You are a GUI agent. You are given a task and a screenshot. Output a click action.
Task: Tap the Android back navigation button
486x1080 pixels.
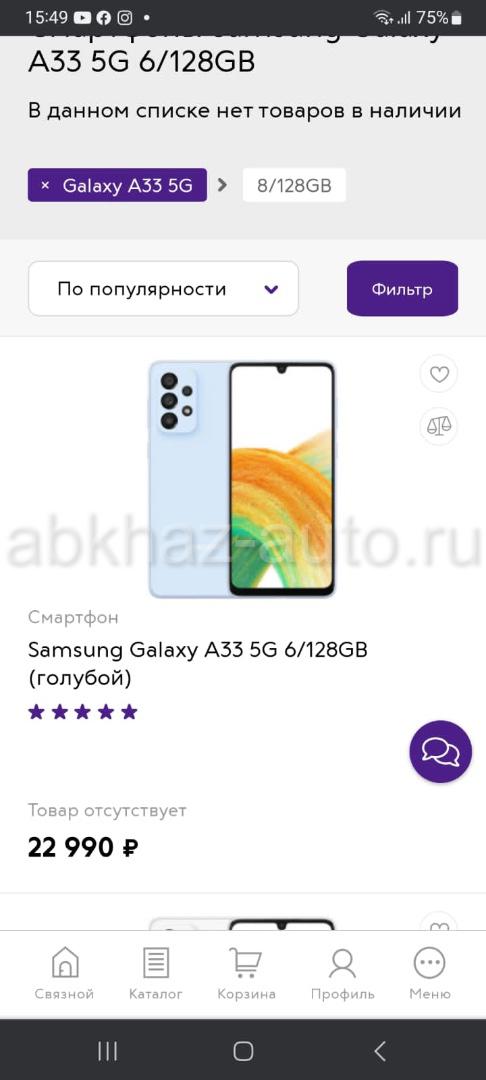(x=379, y=1050)
